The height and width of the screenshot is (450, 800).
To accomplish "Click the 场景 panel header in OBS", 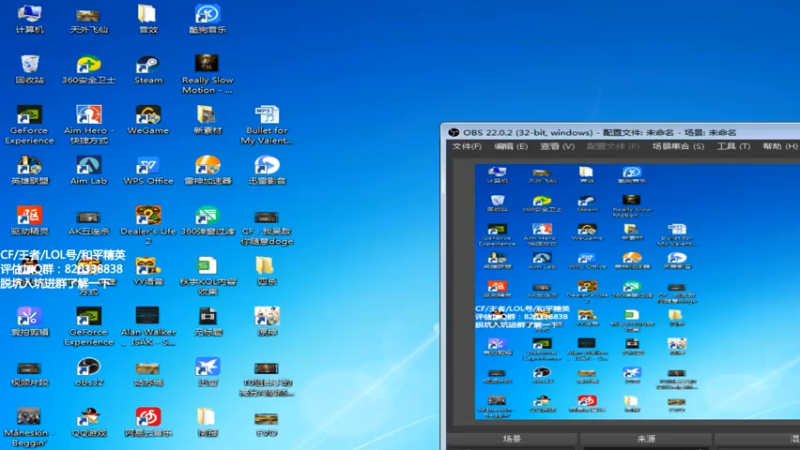I will (512, 439).
